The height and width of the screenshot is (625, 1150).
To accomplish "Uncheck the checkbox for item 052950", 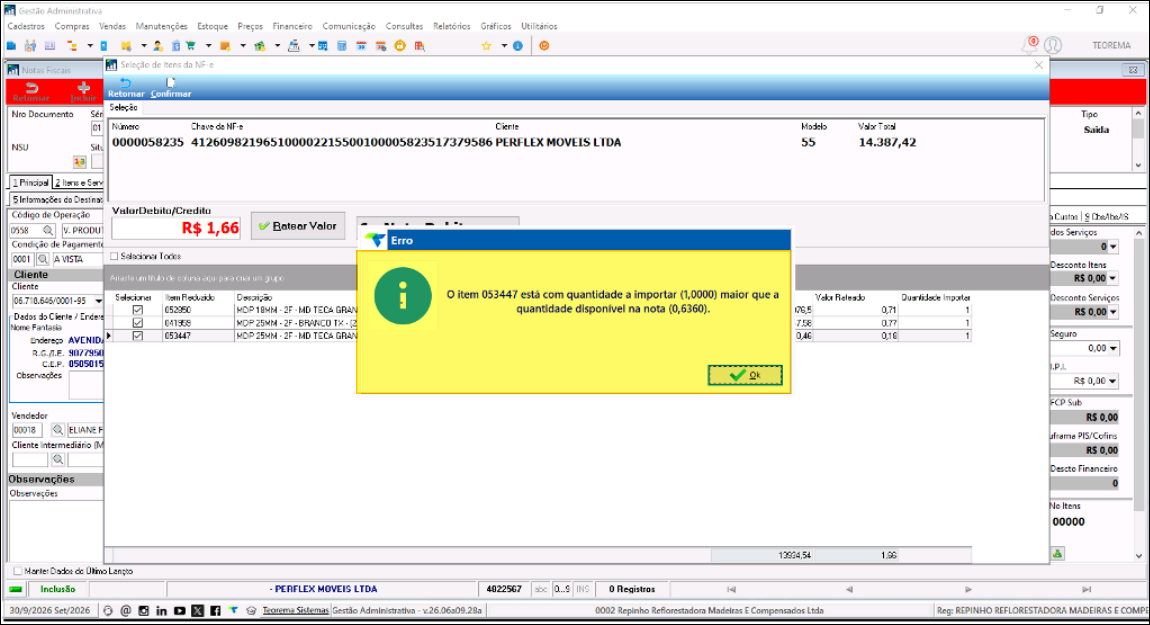I will pos(137,310).
